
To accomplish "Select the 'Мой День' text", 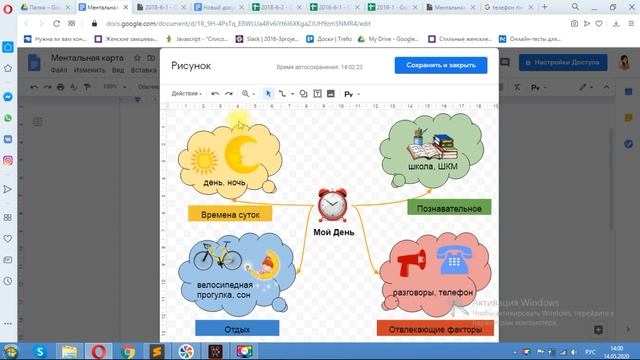I will coord(334,232).
